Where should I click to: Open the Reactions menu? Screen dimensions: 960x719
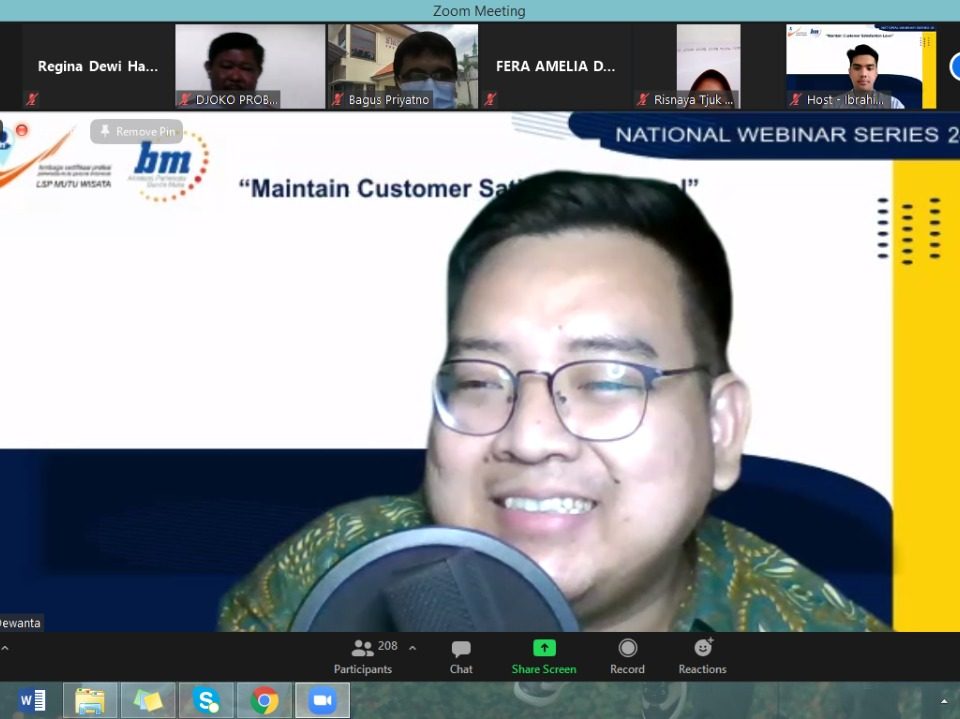point(702,657)
